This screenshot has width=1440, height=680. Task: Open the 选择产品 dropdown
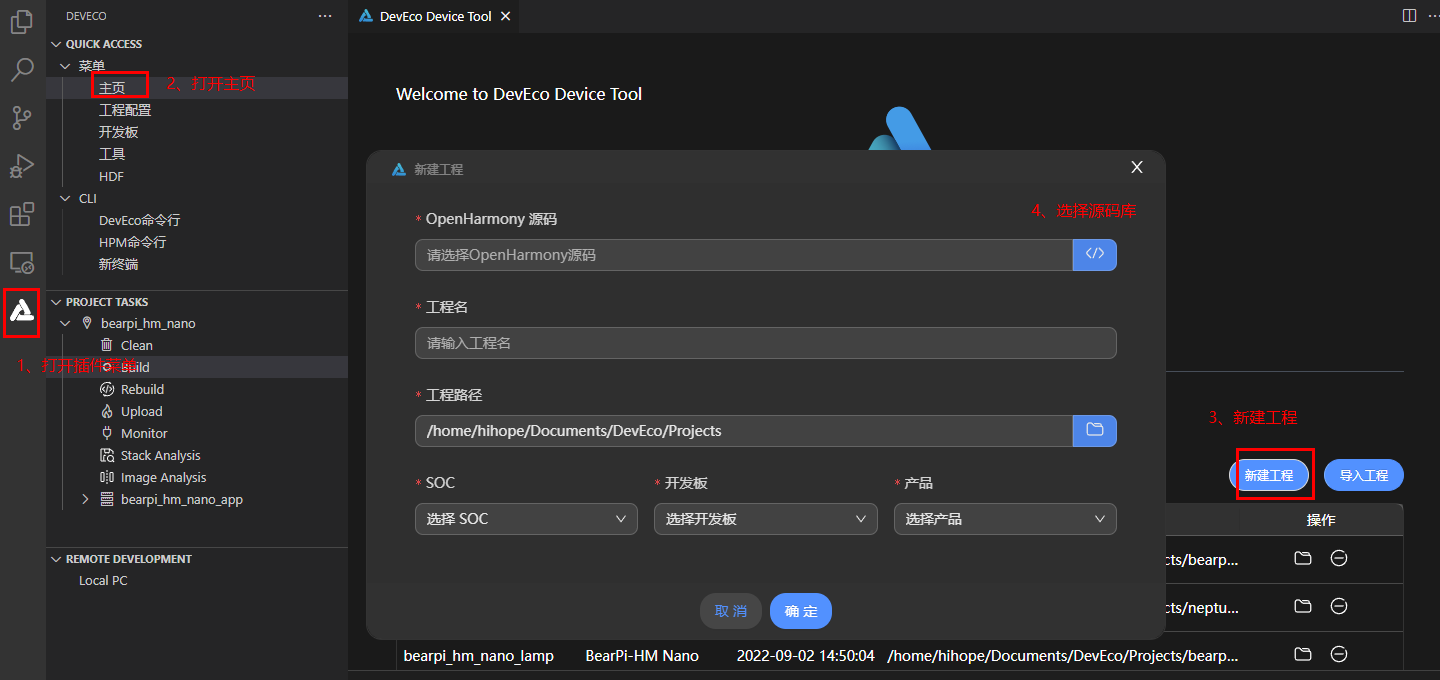[x=1005, y=519]
